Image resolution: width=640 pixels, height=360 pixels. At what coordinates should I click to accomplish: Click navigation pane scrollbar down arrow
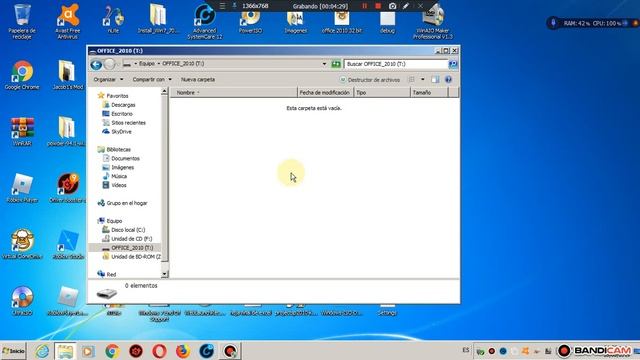164,274
